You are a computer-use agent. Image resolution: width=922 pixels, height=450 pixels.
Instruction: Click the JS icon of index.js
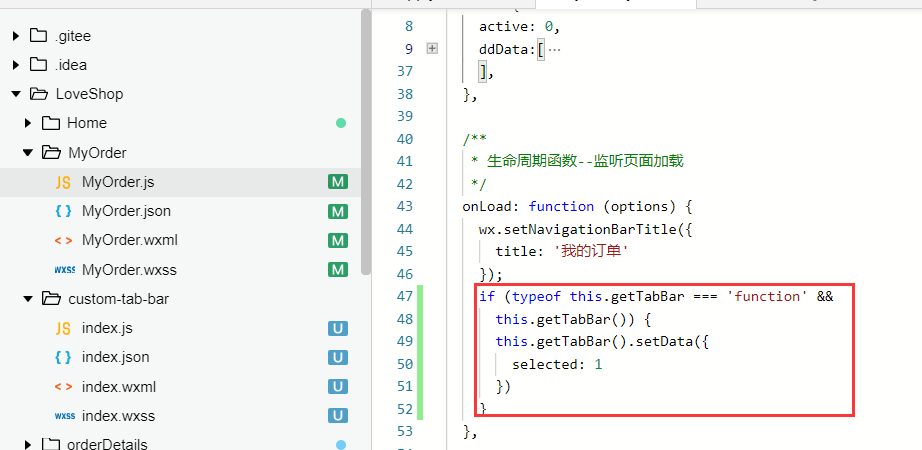click(63, 329)
